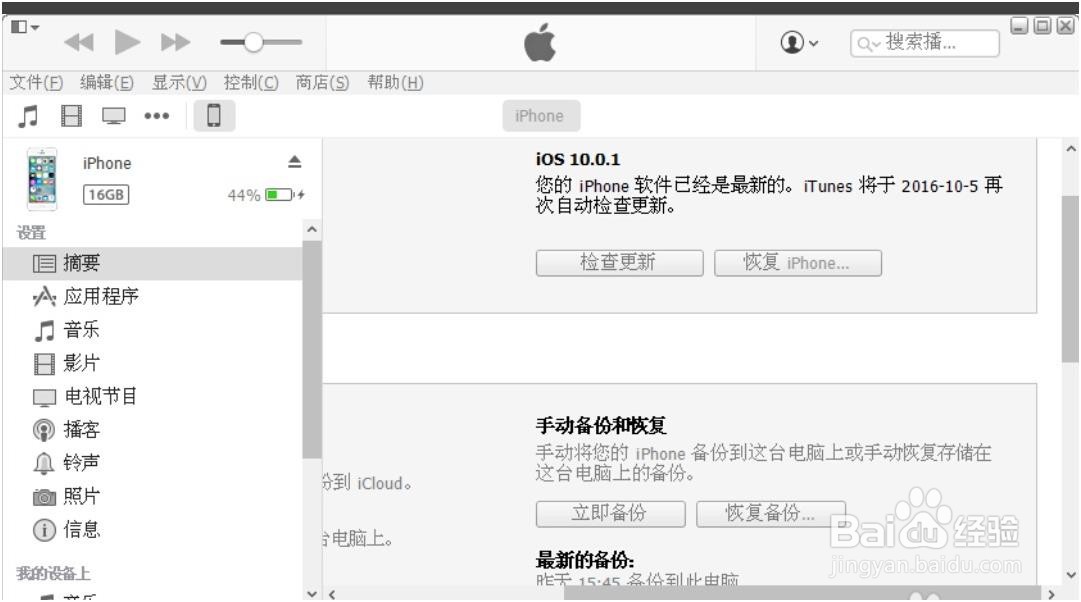1081x602 pixels.
Task: Open the search magnifier options
Action: tap(868, 45)
